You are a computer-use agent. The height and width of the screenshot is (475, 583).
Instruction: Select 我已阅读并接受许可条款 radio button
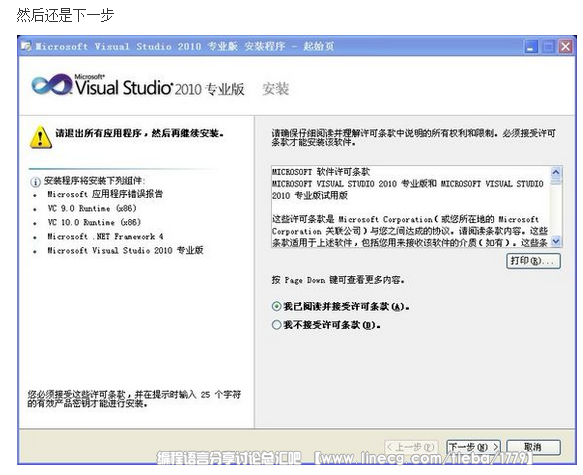pos(277,306)
